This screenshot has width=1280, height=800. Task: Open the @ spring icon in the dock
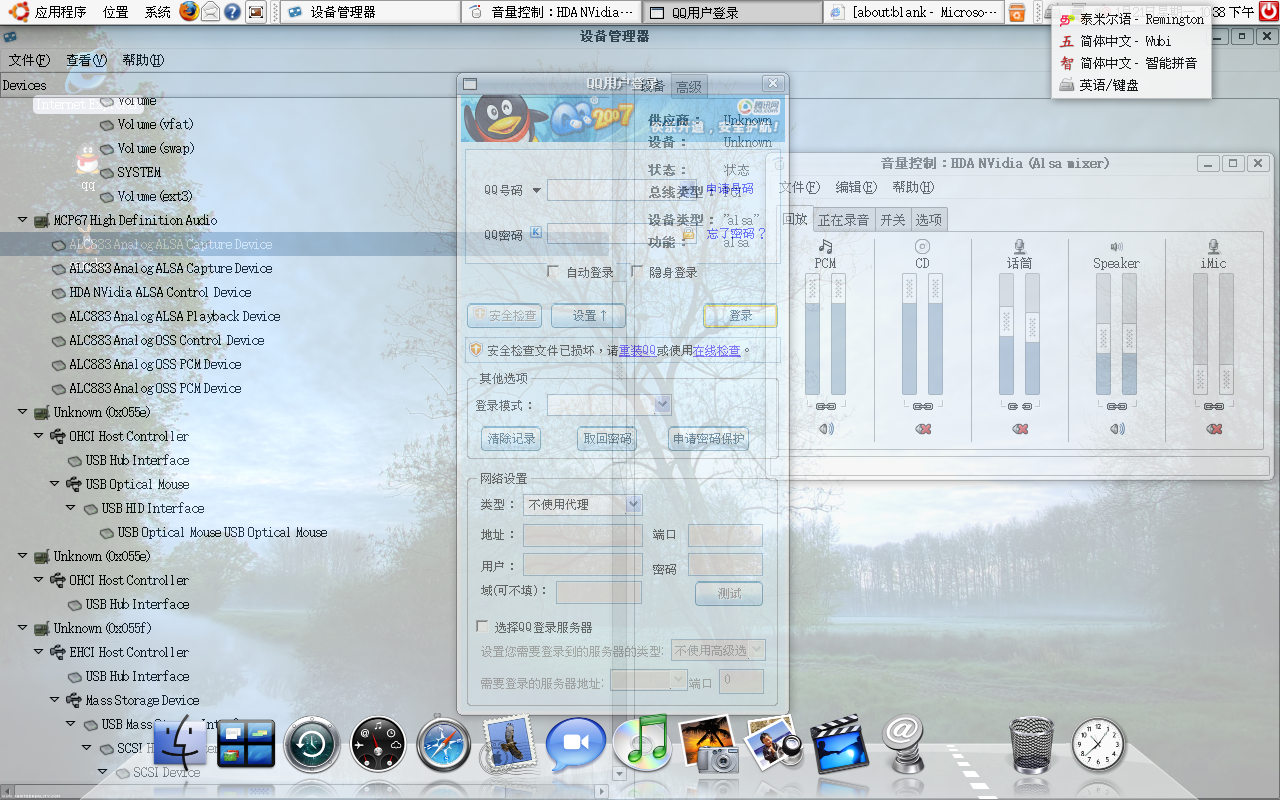(904, 743)
